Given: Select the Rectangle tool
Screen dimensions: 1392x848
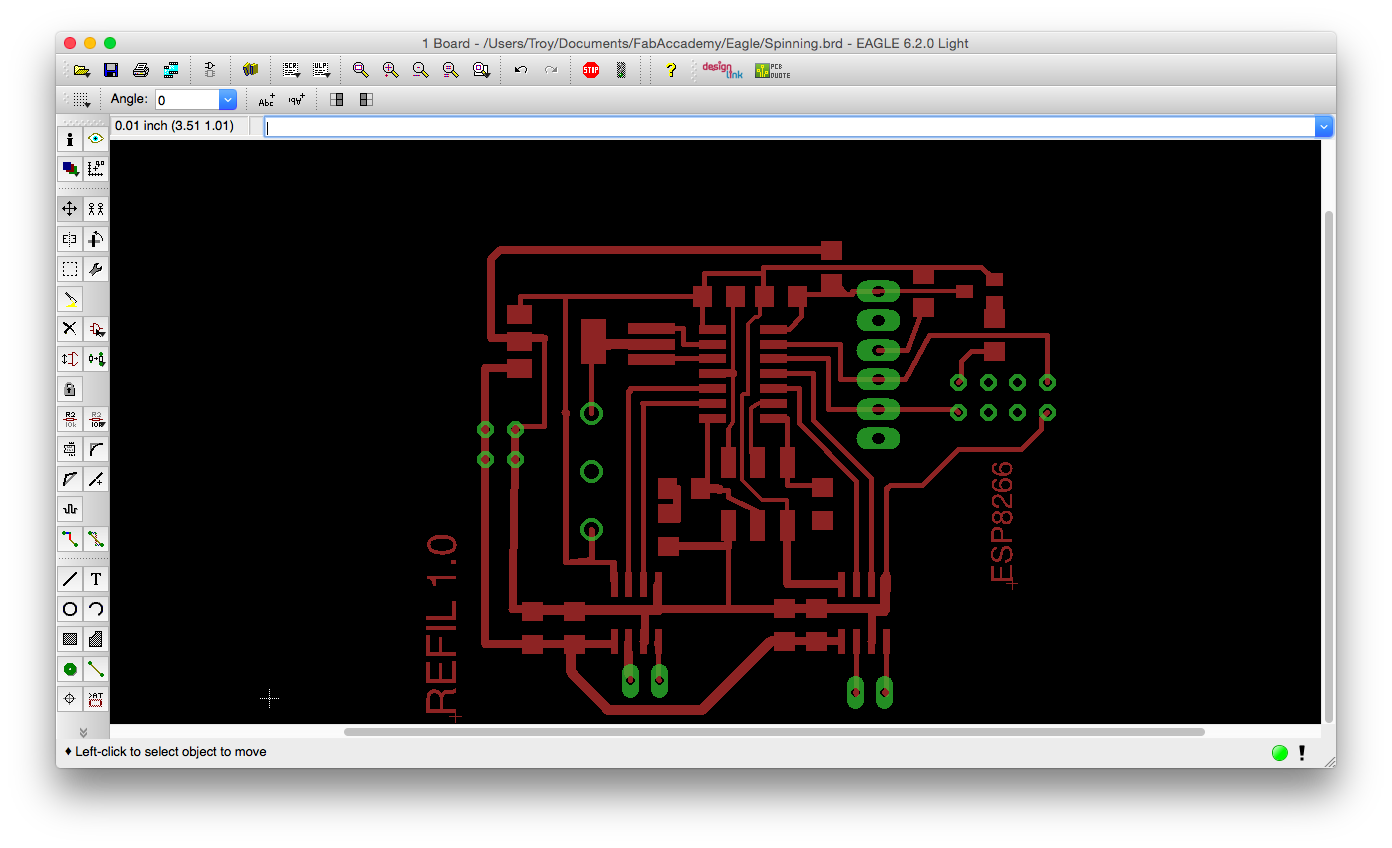Looking at the screenshot, I should click(x=70, y=639).
